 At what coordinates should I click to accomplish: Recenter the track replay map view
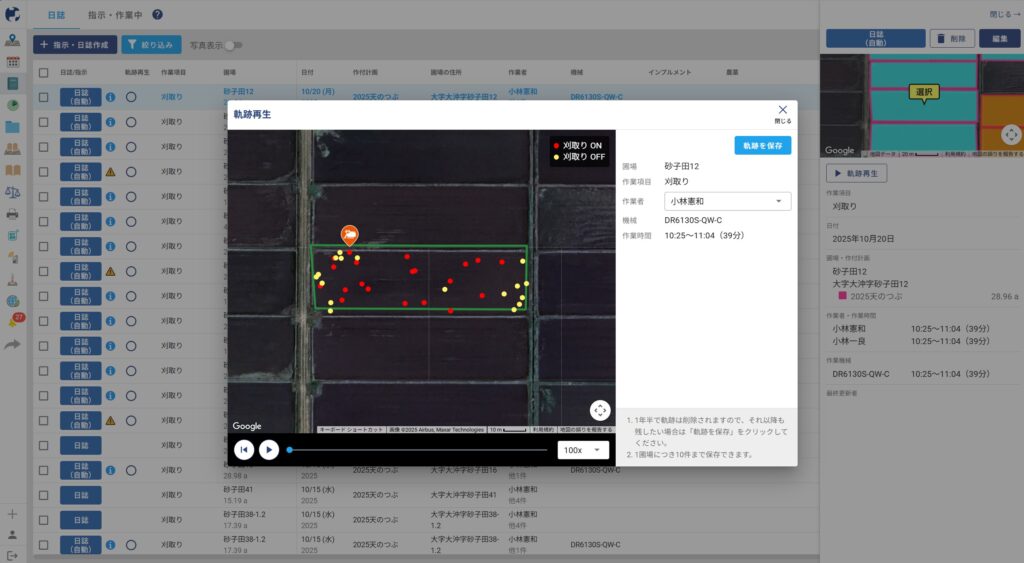tap(599, 410)
